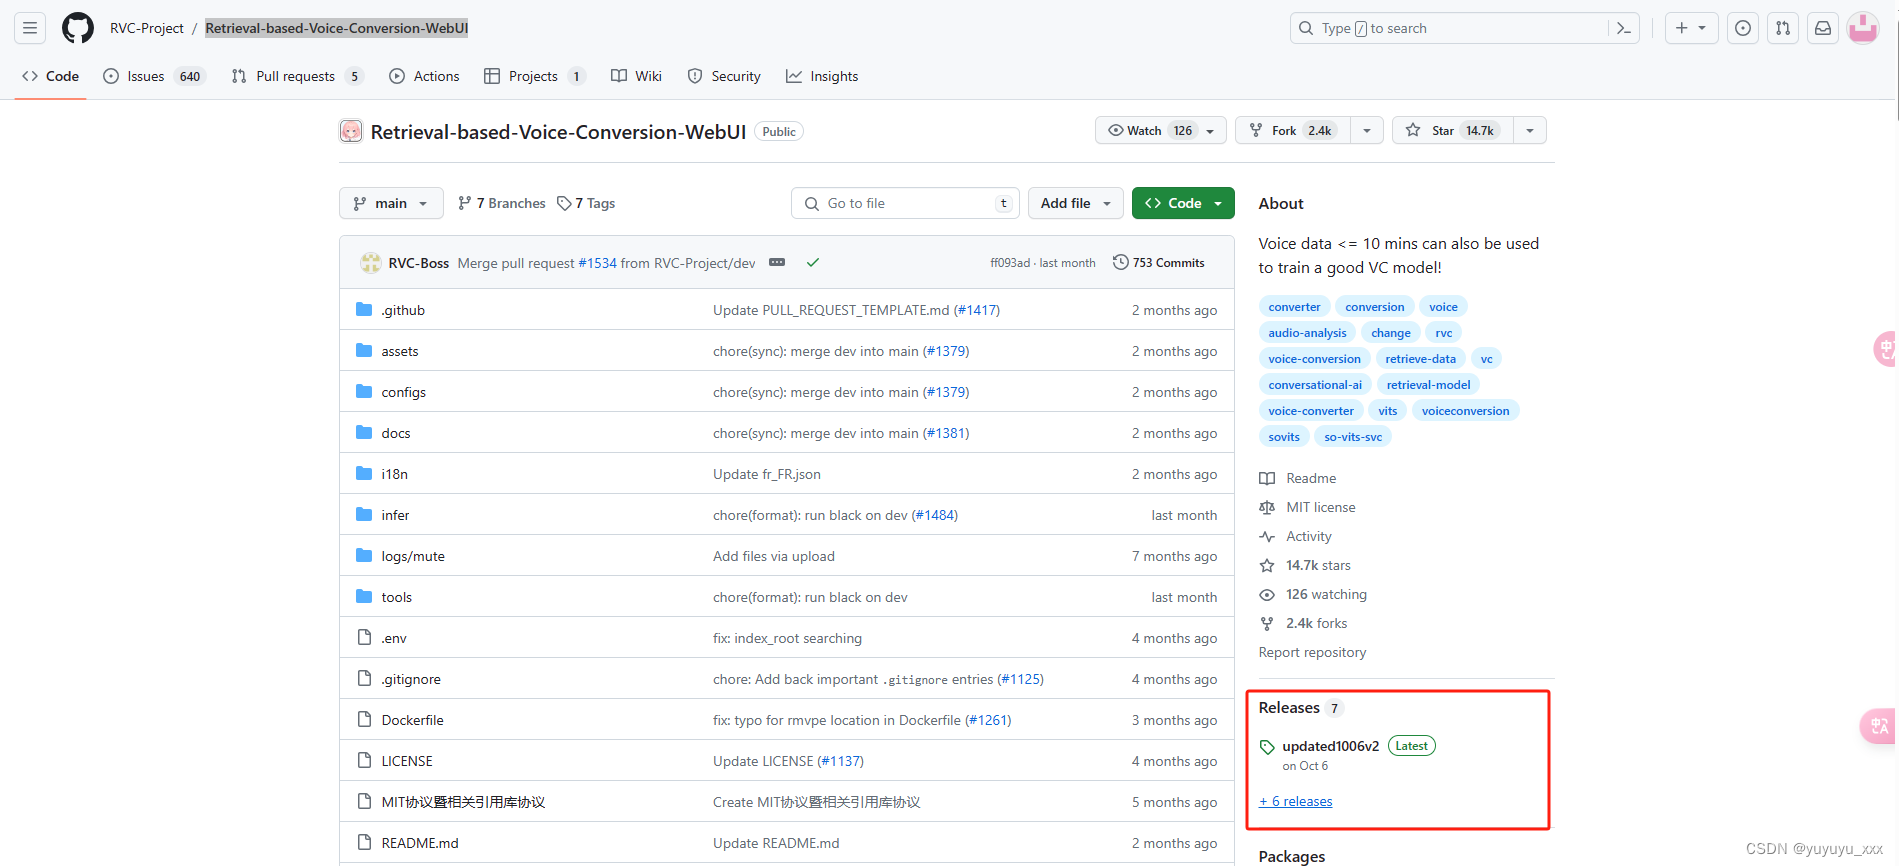Open commit ff093ad hash link
1899x866 pixels.
(x=1009, y=263)
